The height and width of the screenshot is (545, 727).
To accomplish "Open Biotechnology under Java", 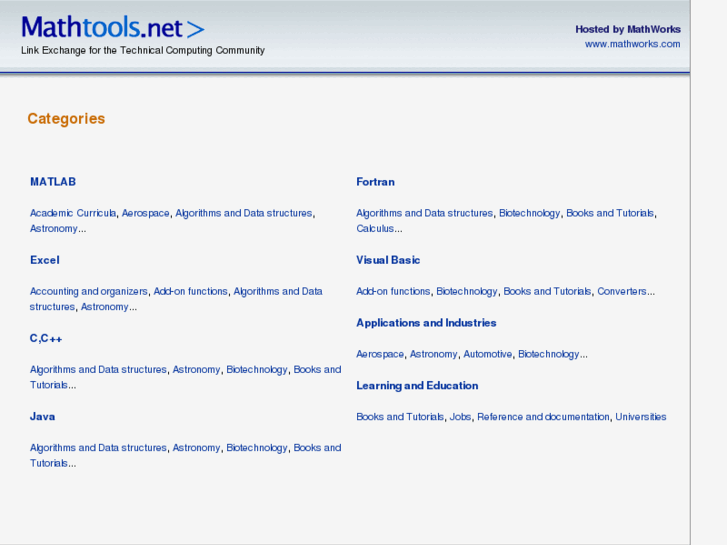I will point(257,448).
